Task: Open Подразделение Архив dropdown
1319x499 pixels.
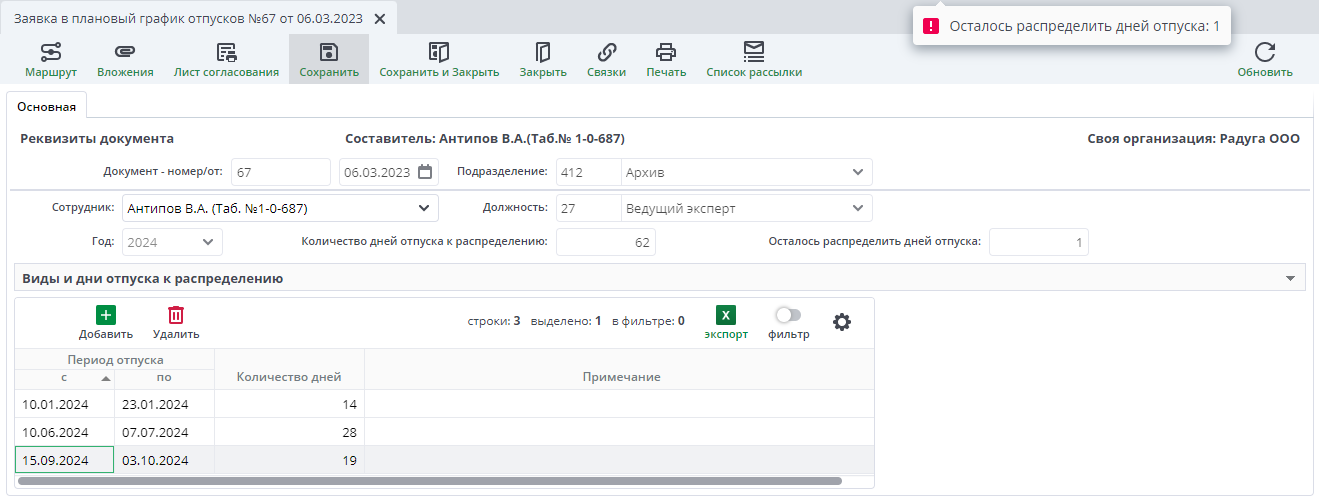Action: 857,172
